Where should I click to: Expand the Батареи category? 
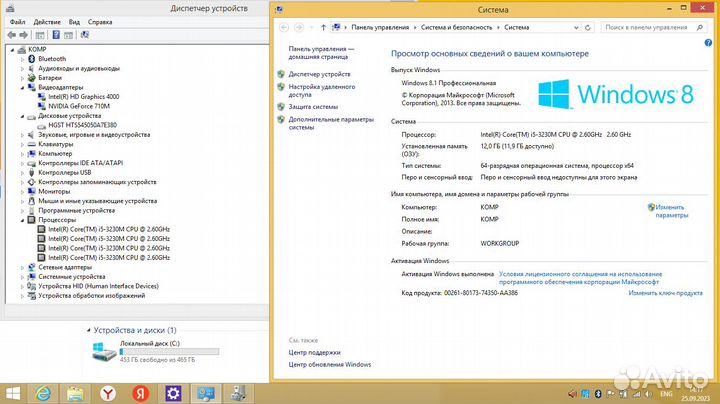coord(22,78)
